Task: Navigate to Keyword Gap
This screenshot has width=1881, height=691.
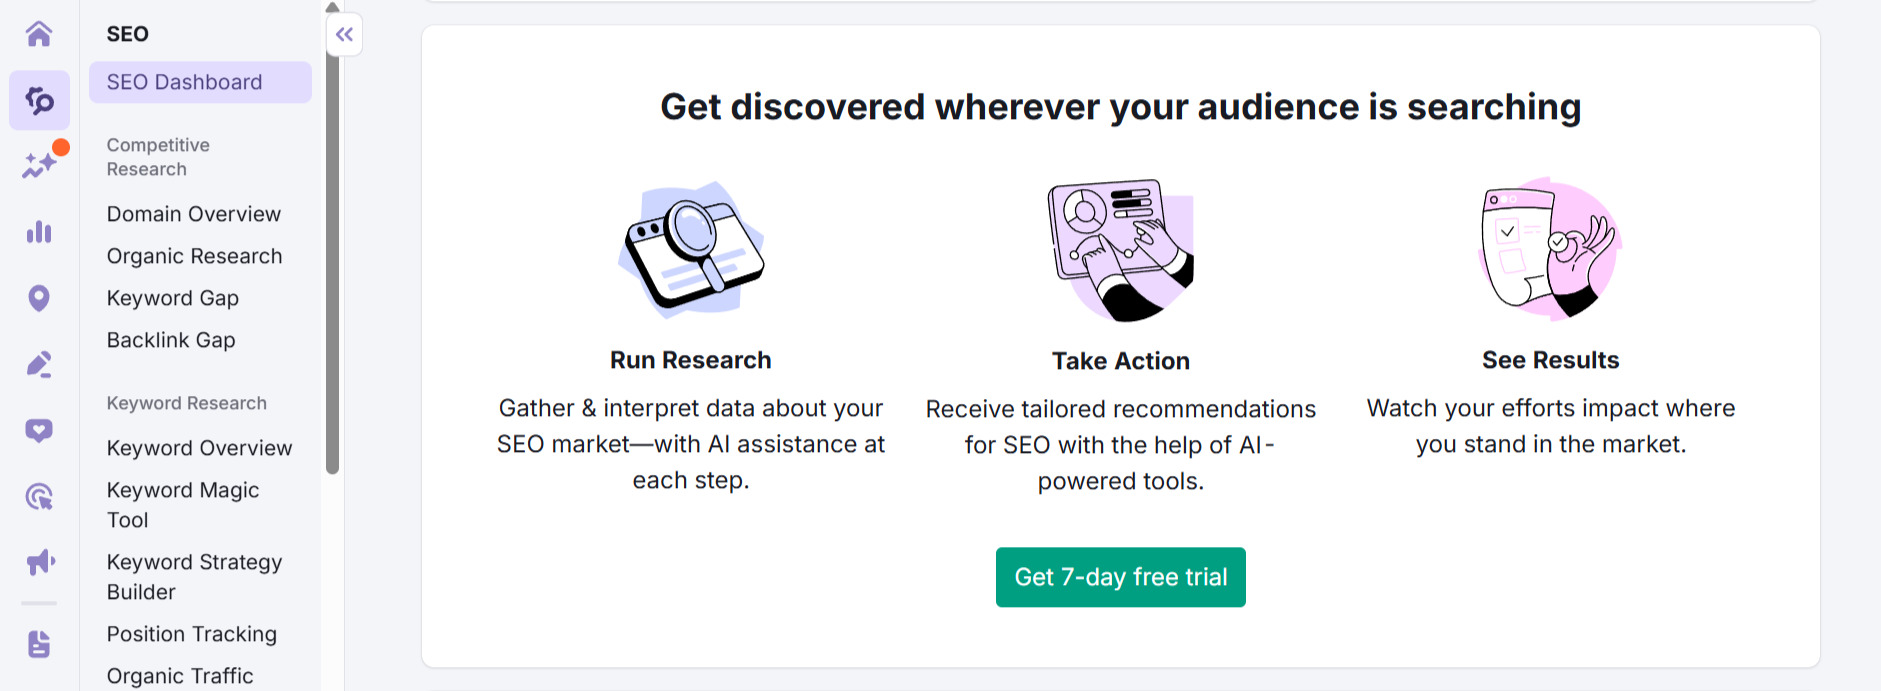Action: pos(173,298)
